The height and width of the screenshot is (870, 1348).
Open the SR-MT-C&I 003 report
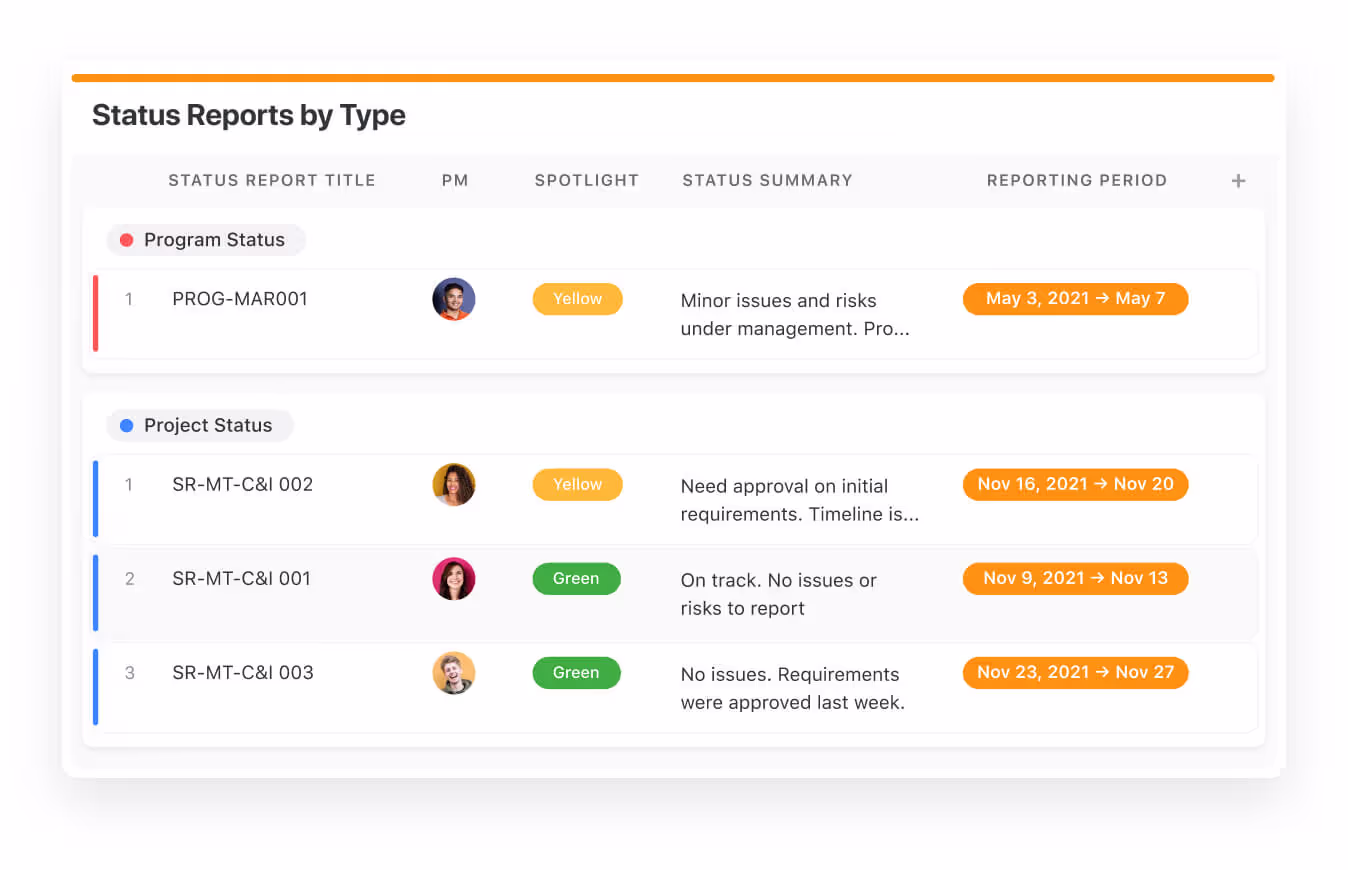243,673
